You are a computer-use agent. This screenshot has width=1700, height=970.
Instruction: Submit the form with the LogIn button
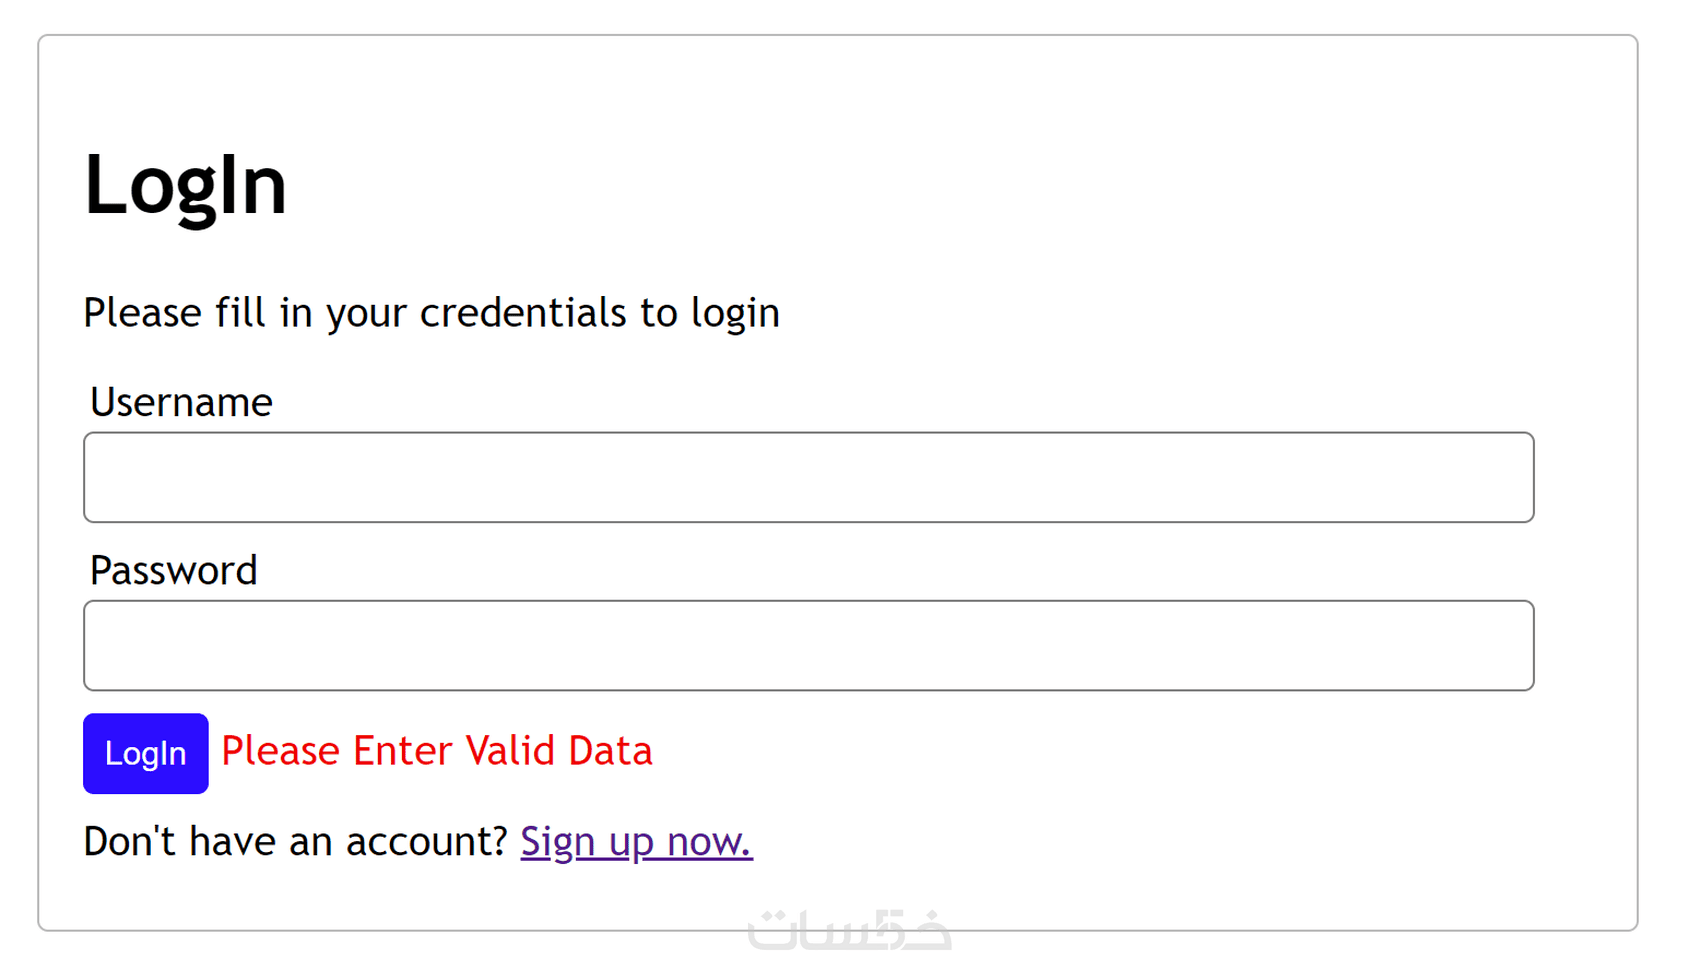pyautogui.click(x=146, y=753)
